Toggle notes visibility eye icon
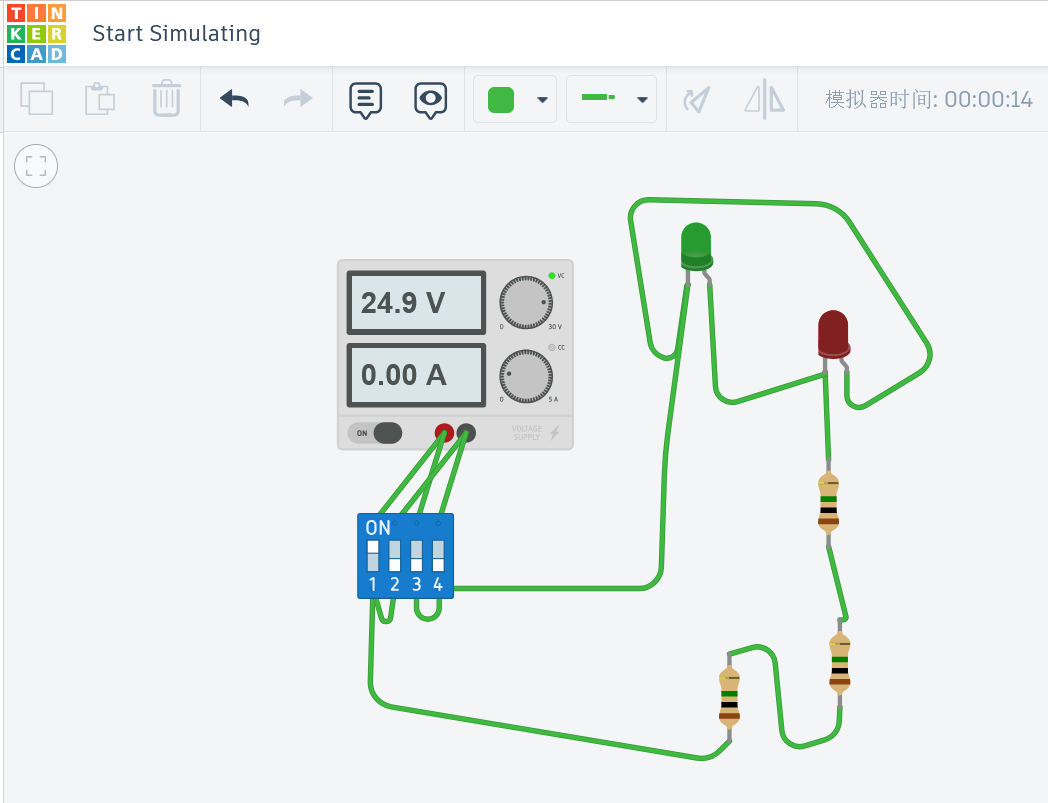The image size is (1048, 803). [430, 100]
